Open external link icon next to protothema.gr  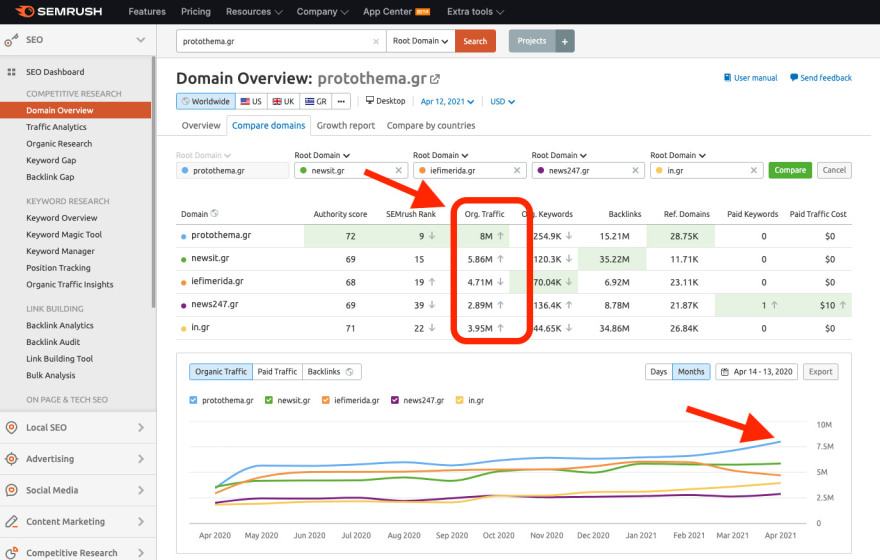click(x=435, y=79)
